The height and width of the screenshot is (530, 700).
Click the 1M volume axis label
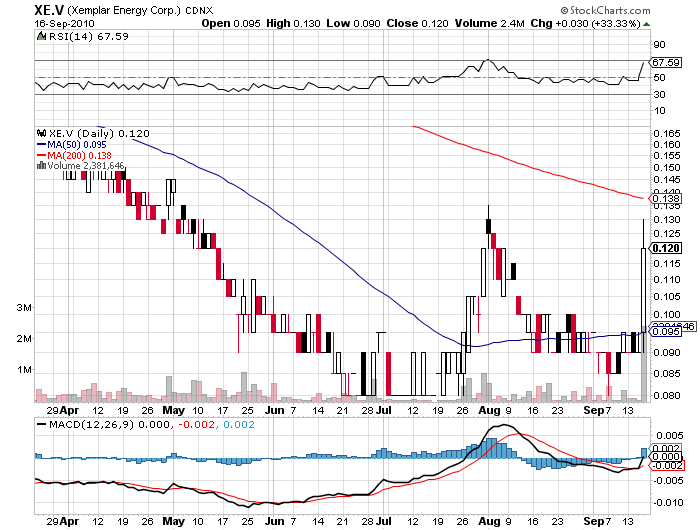point(25,370)
